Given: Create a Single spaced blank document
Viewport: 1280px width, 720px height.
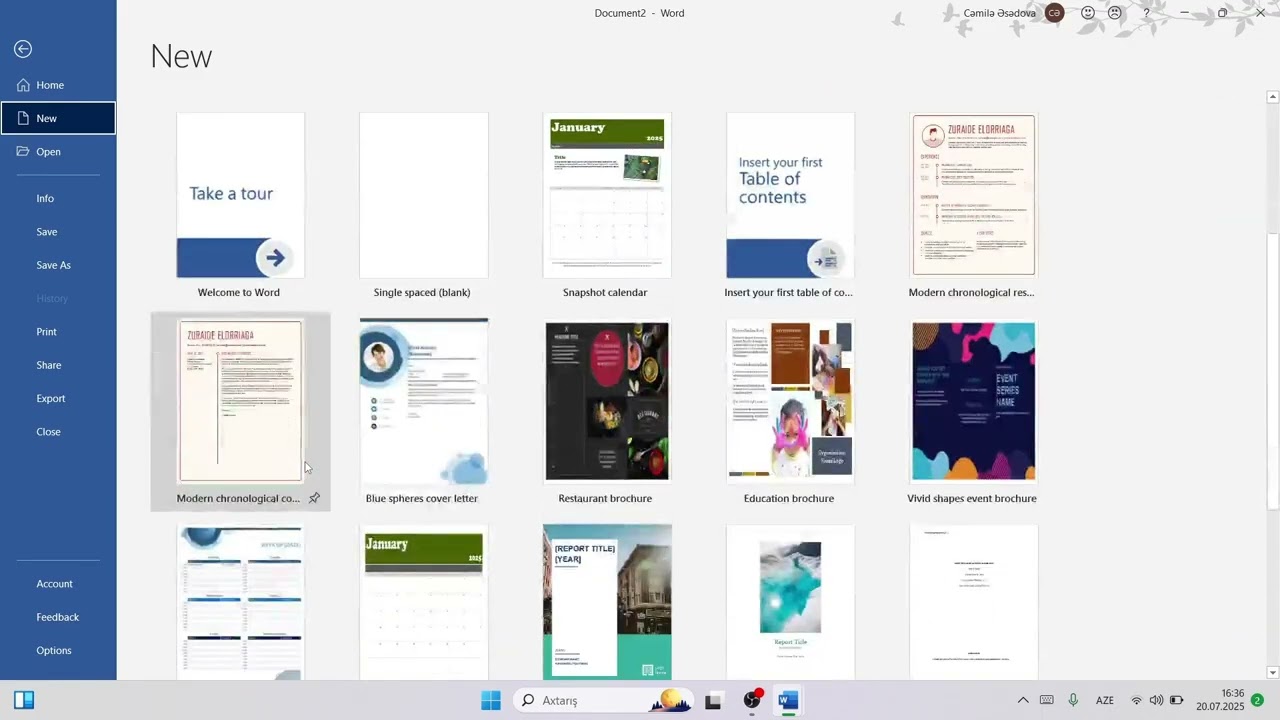Looking at the screenshot, I should (x=424, y=195).
